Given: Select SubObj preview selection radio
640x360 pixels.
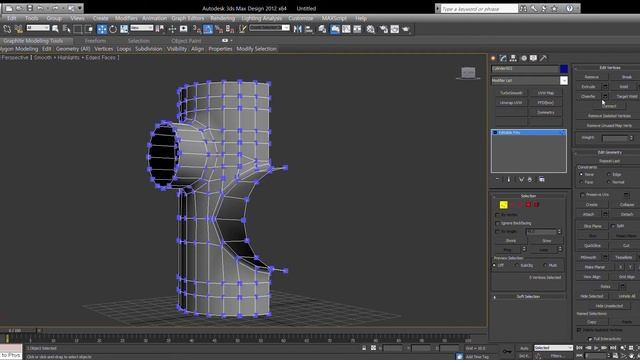Looking at the screenshot, I should click(517, 265).
